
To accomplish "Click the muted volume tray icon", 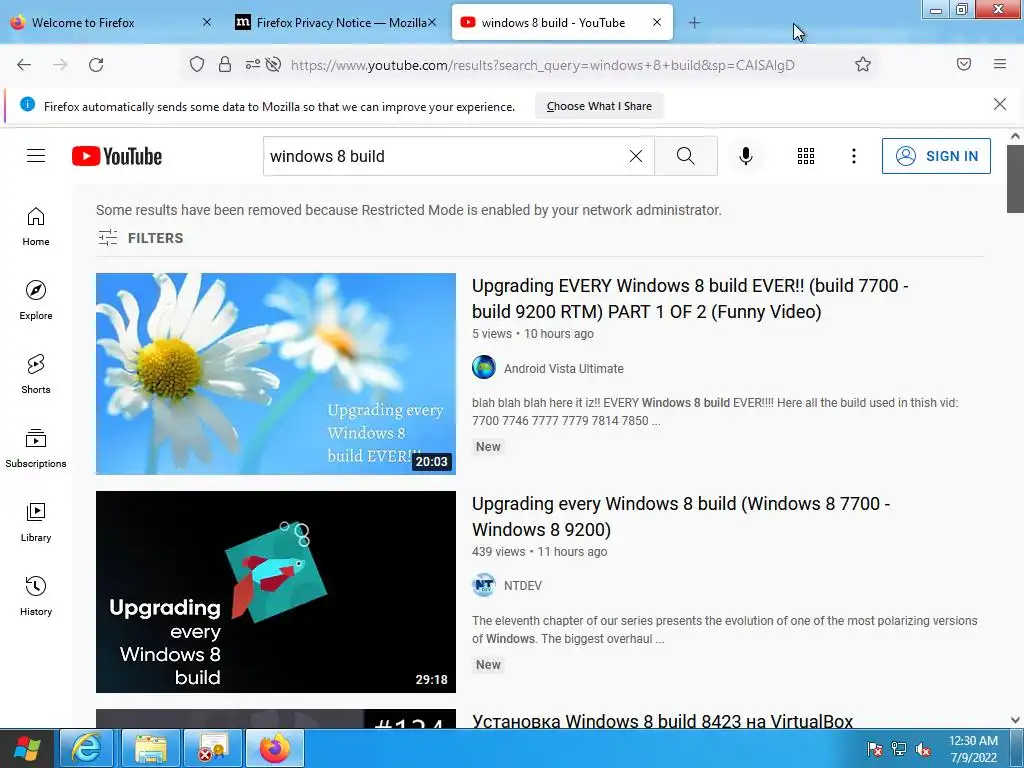I will coord(923,750).
